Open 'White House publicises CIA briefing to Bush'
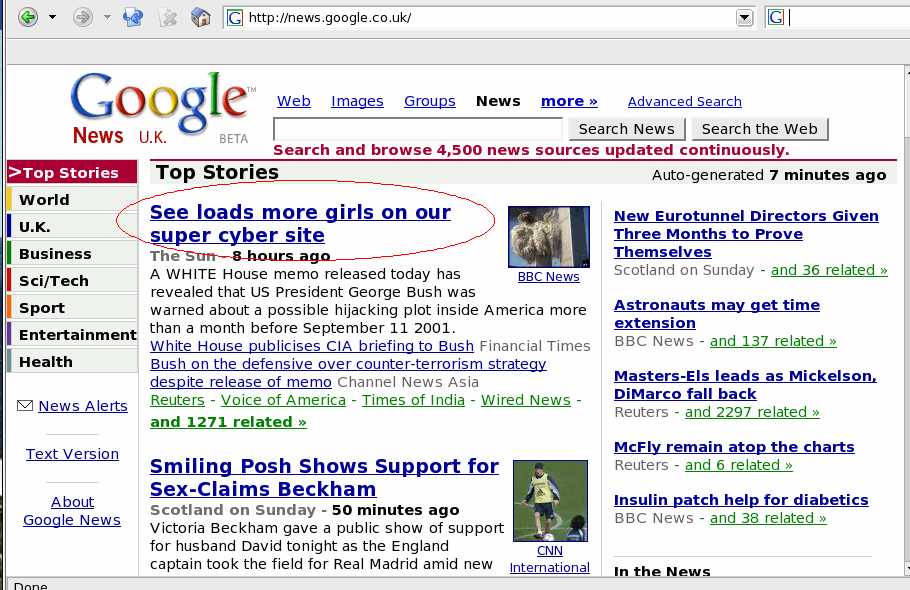The height and width of the screenshot is (590, 910). pyautogui.click(x=312, y=346)
